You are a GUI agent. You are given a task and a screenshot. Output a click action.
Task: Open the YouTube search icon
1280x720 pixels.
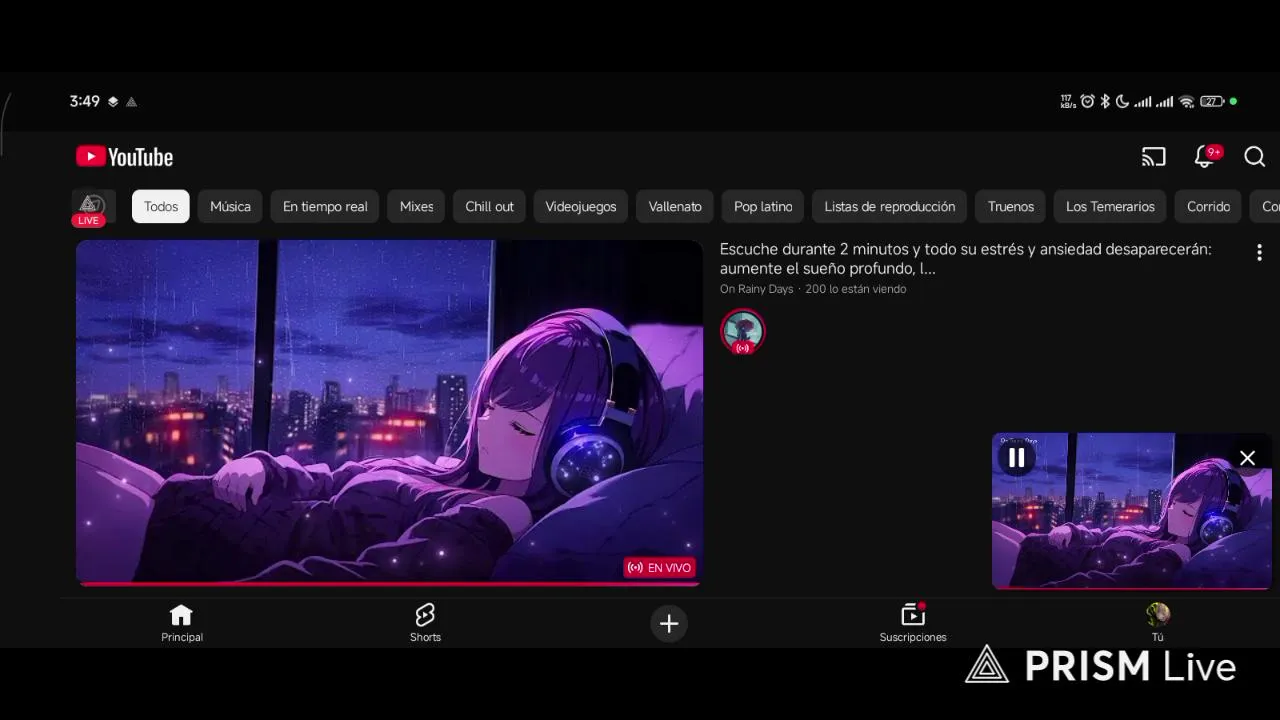coord(1254,157)
